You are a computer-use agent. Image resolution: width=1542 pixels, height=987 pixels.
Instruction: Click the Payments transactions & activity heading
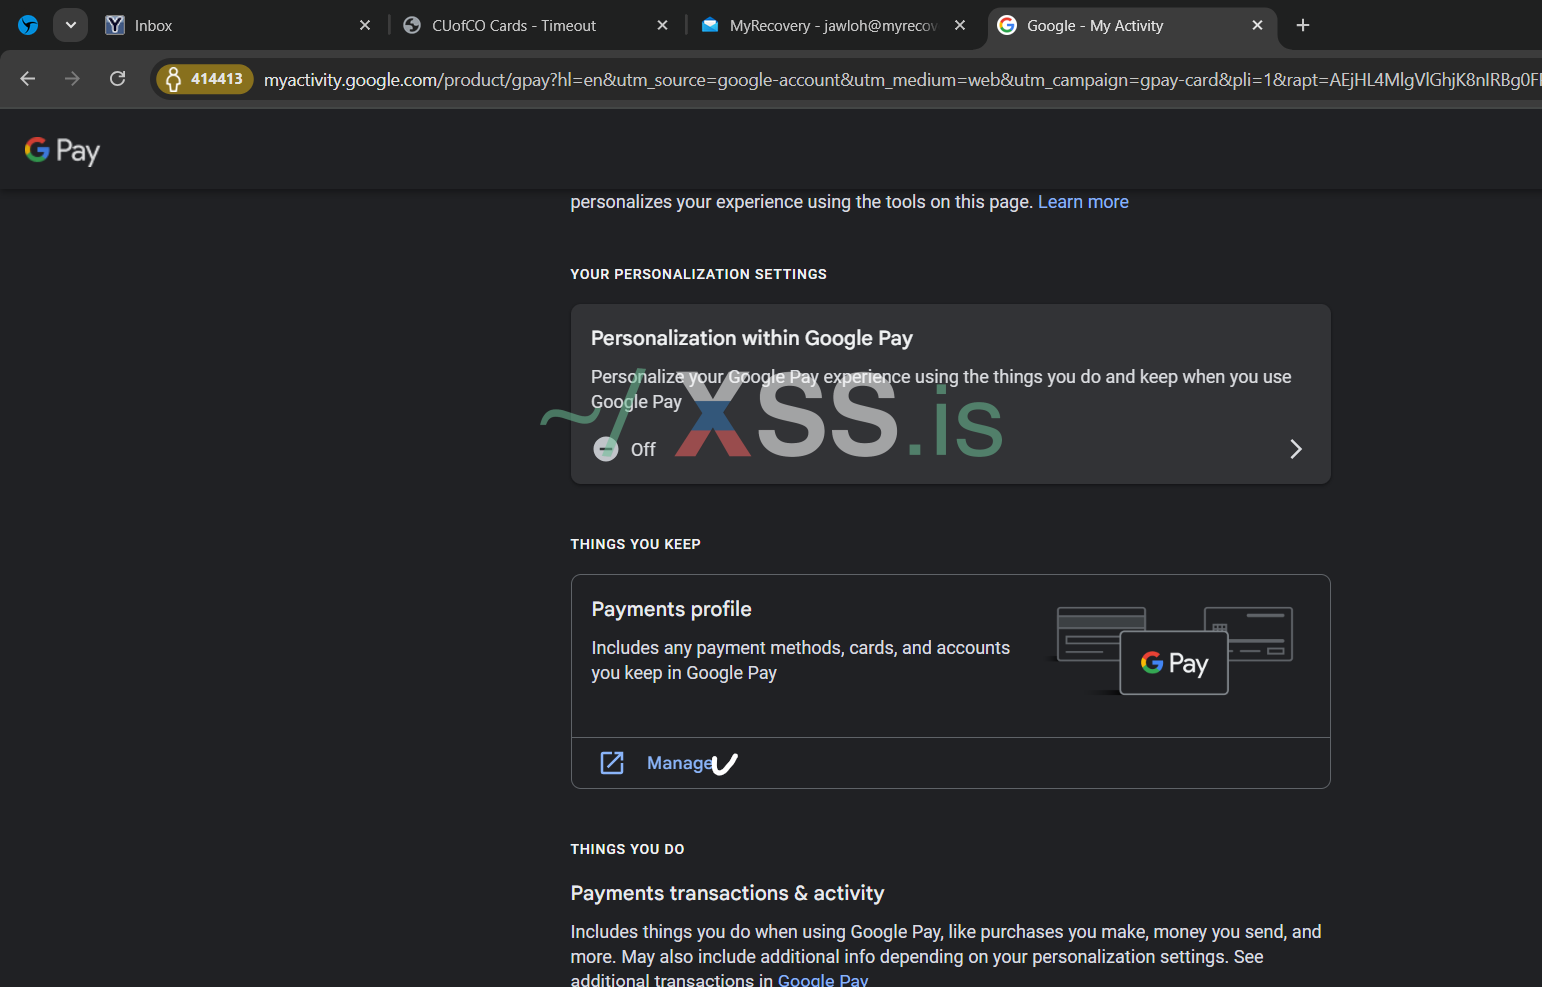point(727,893)
